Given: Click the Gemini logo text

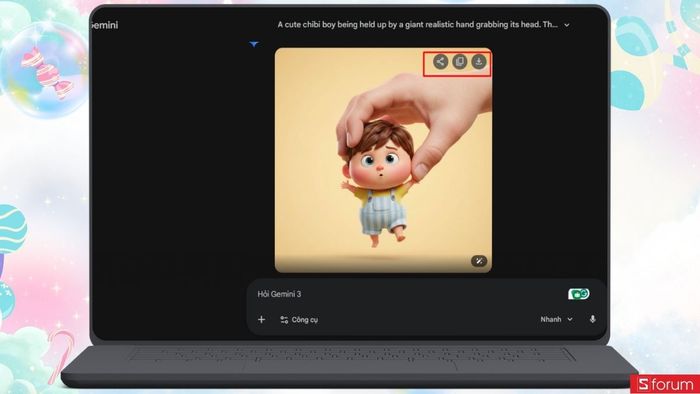Looking at the screenshot, I should (104, 25).
